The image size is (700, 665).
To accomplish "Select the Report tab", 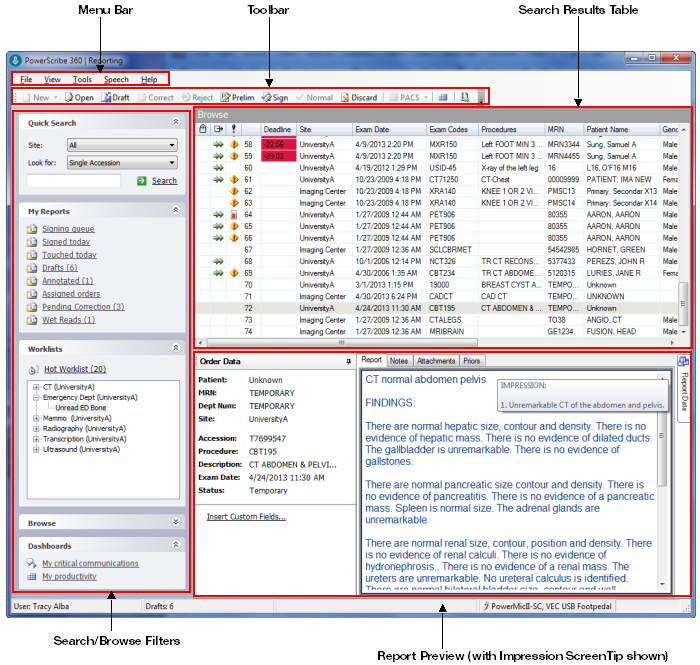I will pos(371,360).
